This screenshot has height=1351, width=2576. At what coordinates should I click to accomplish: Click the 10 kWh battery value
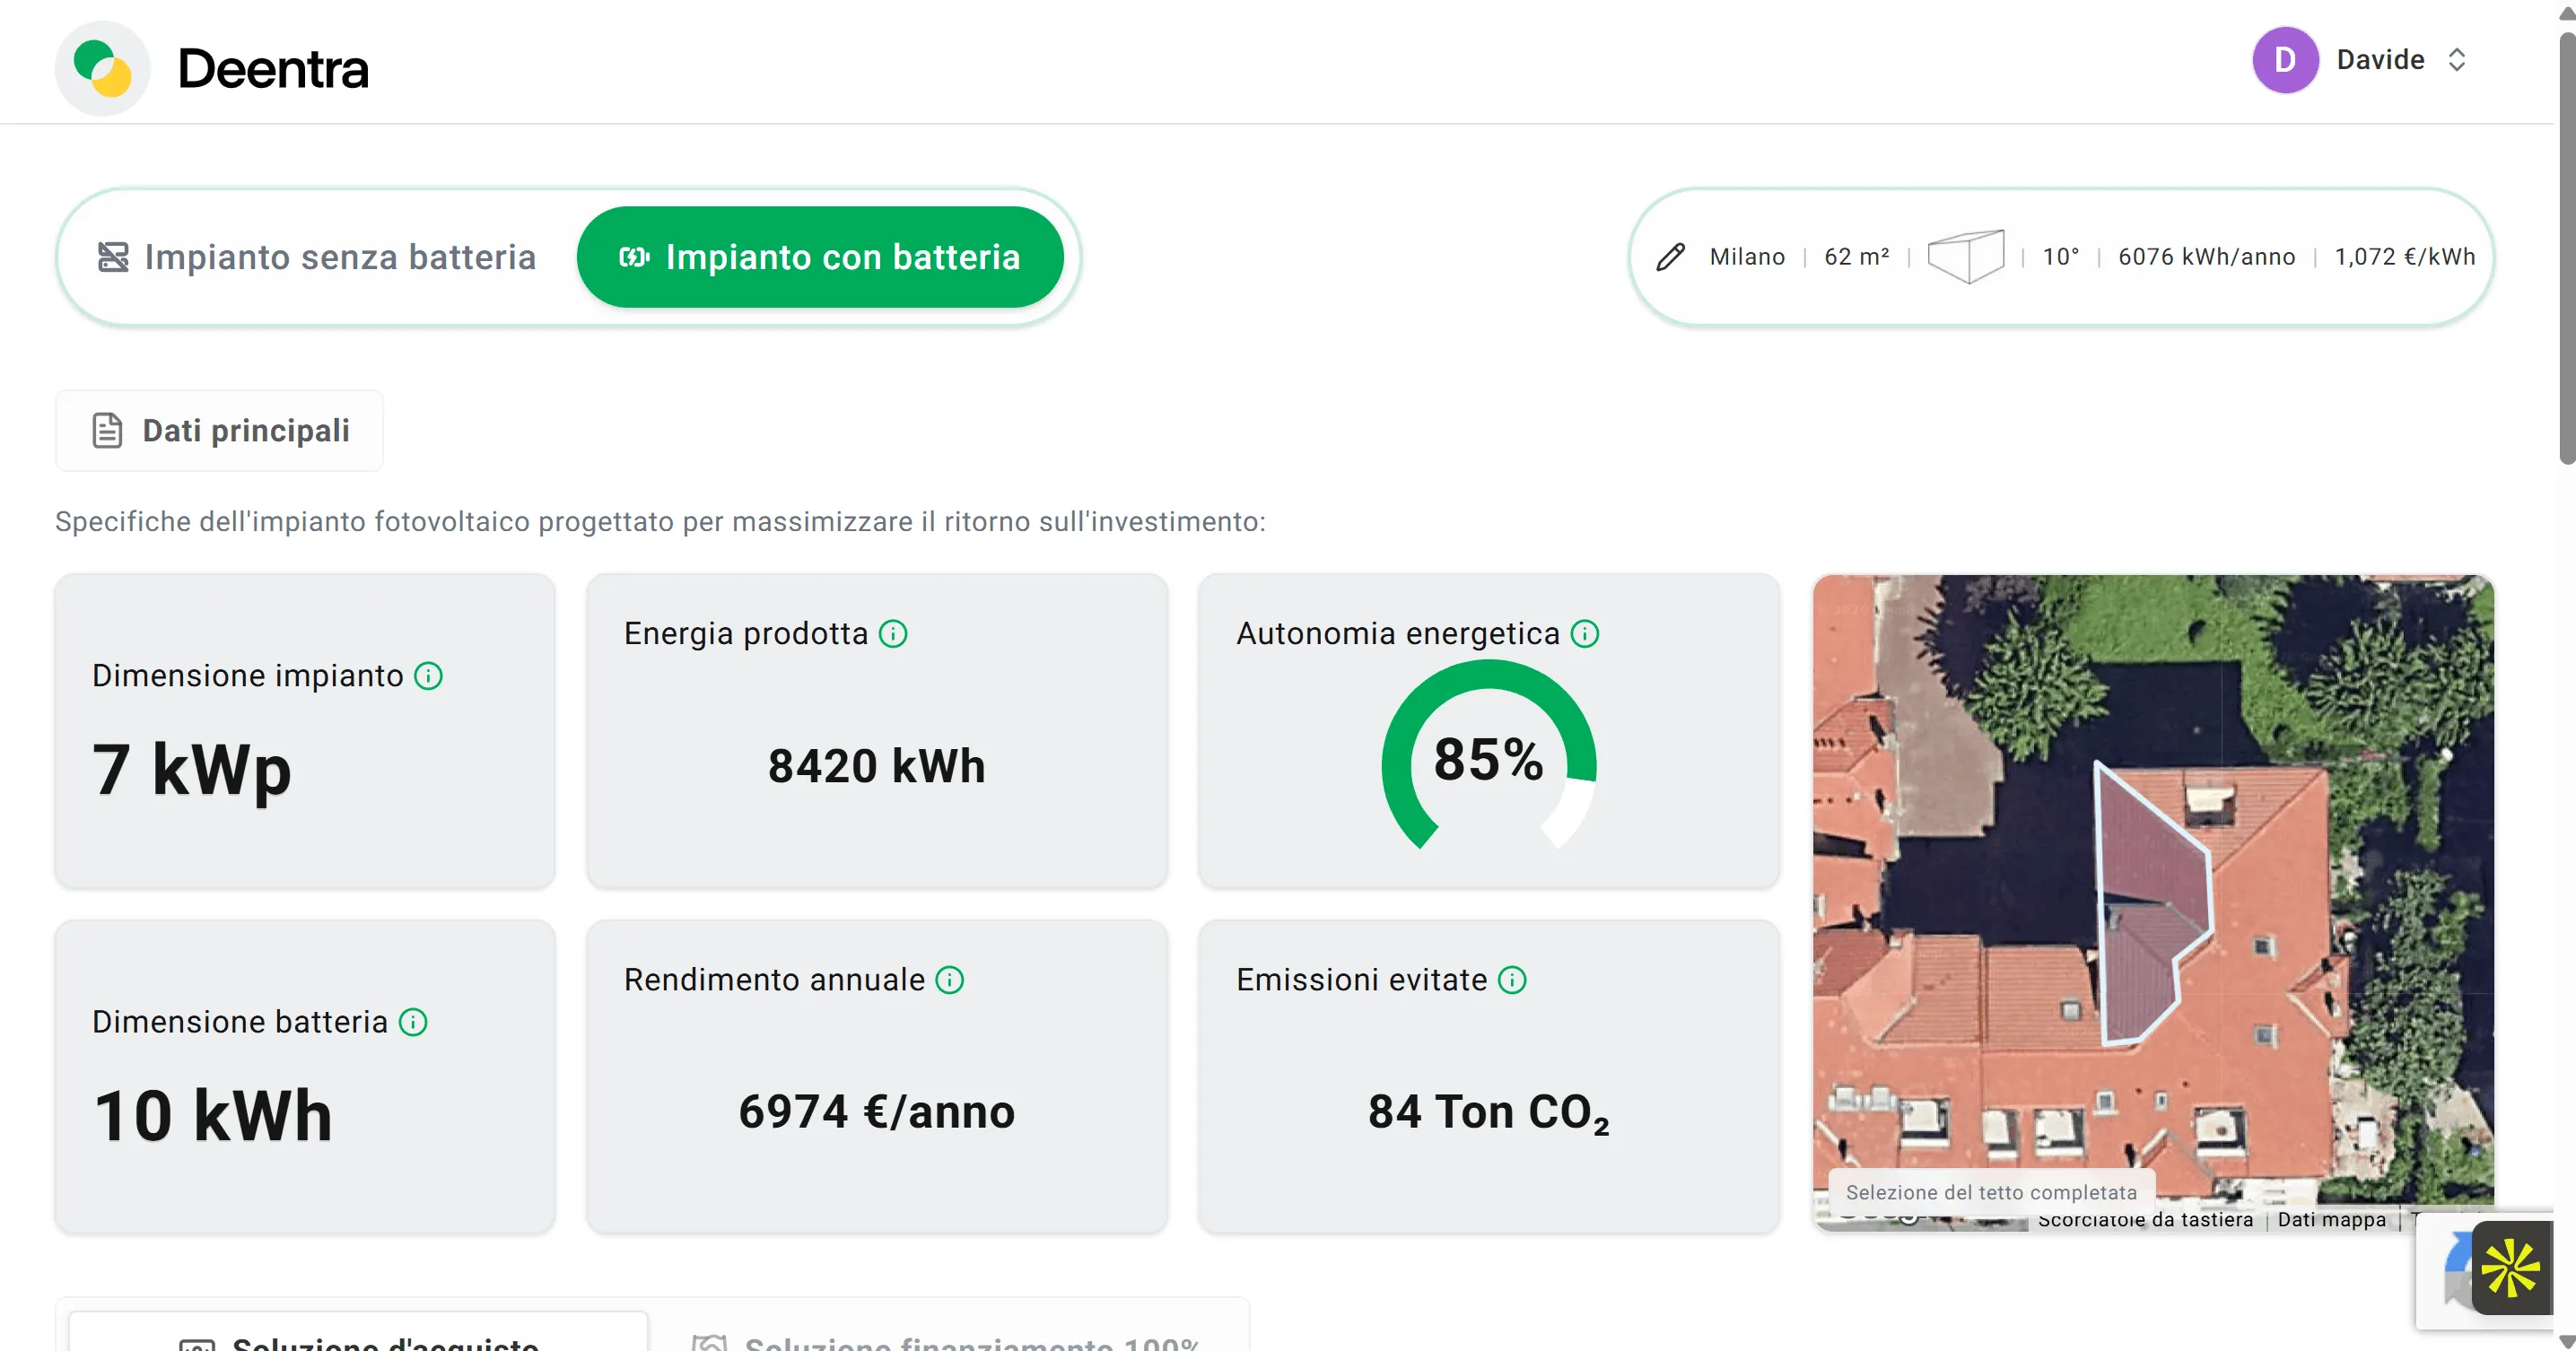tap(213, 1115)
